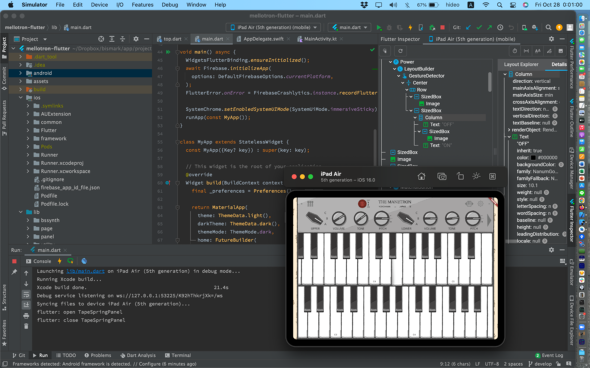
Task: Open the Mellotron app mixer sliders icon
Action: pos(310,204)
